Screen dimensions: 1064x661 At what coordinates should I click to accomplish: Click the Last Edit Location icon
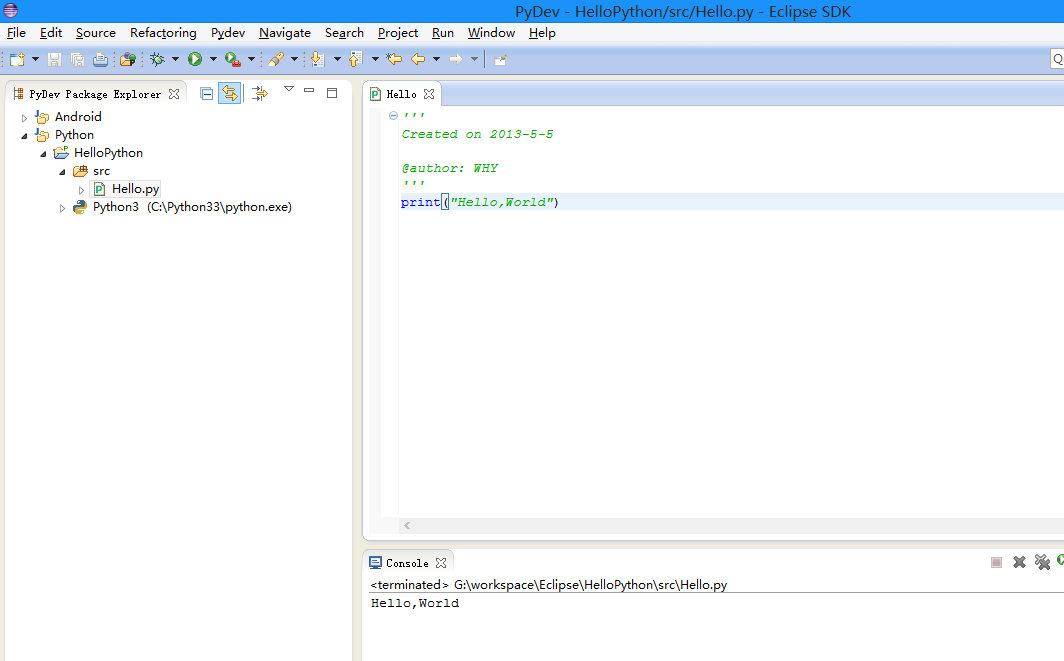point(394,60)
